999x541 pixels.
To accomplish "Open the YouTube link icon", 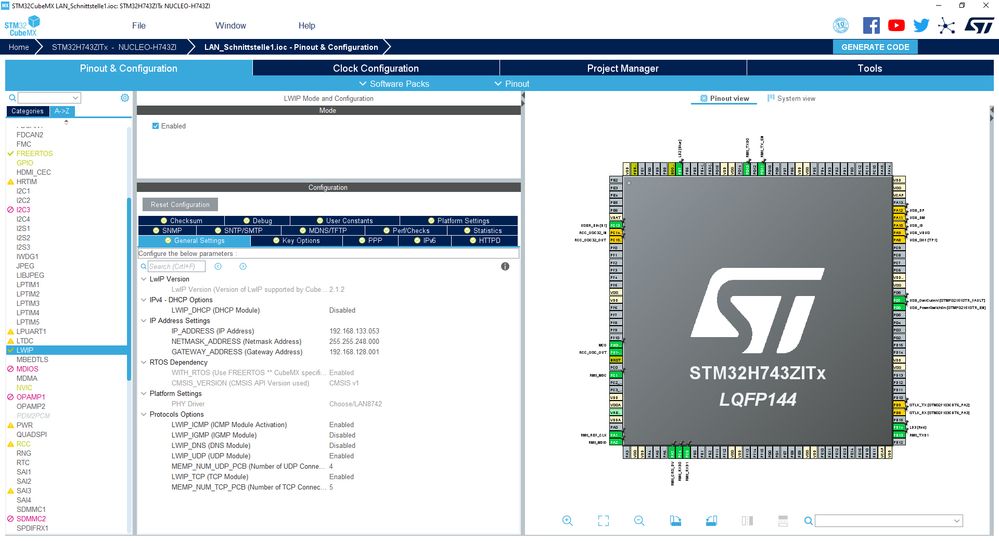I will pos(896,25).
